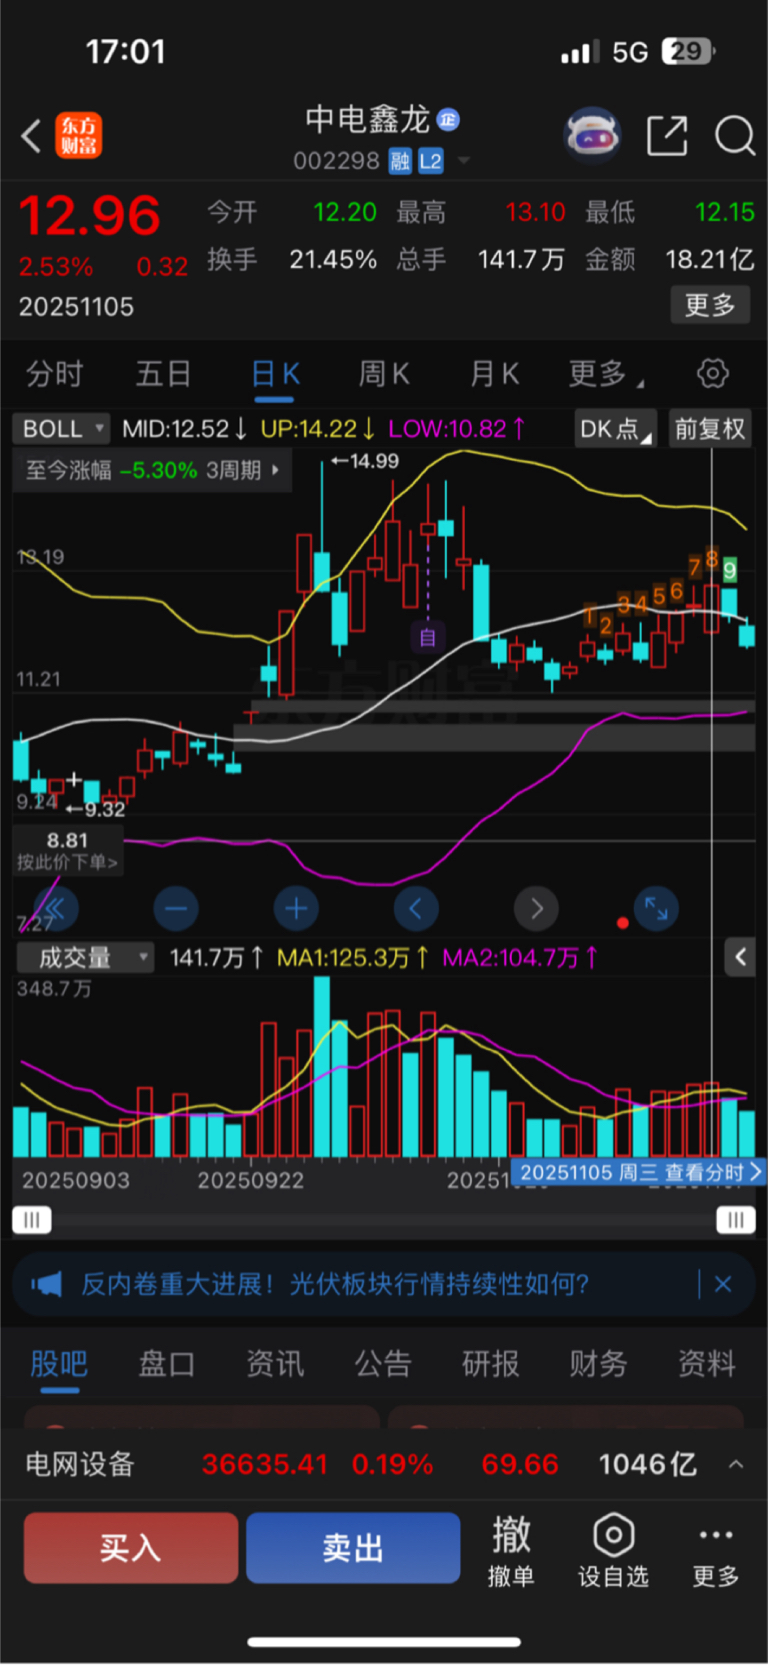
Task: Open 电网设备 sector index row
Action: tap(384, 1465)
